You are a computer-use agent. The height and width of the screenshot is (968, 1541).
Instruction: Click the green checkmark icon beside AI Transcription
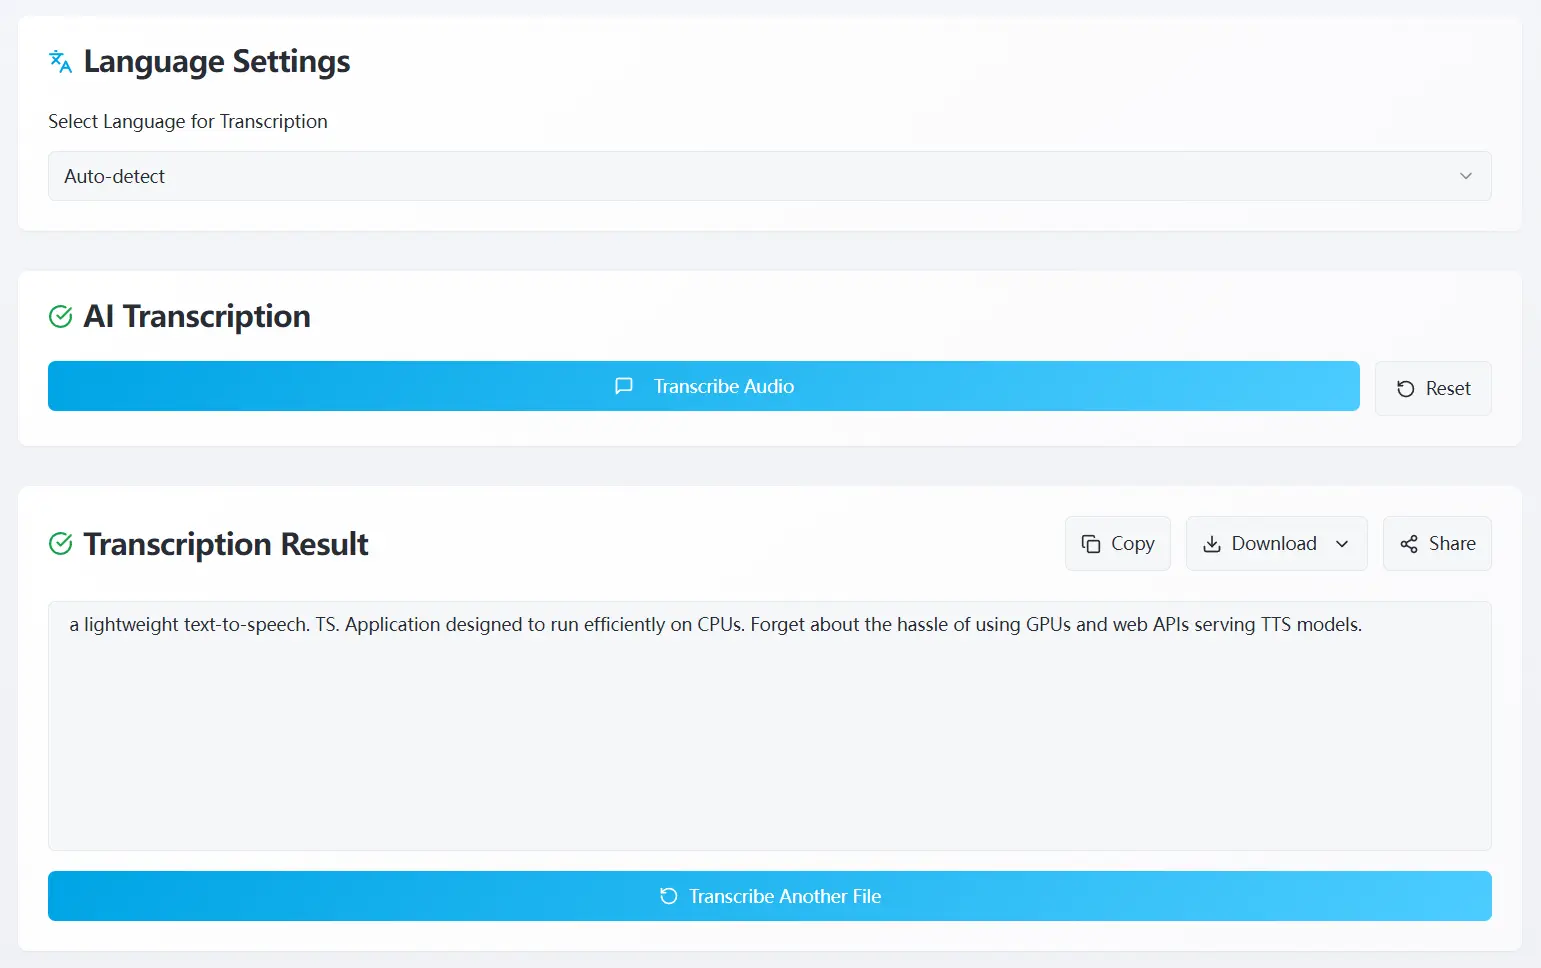(61, 316)
